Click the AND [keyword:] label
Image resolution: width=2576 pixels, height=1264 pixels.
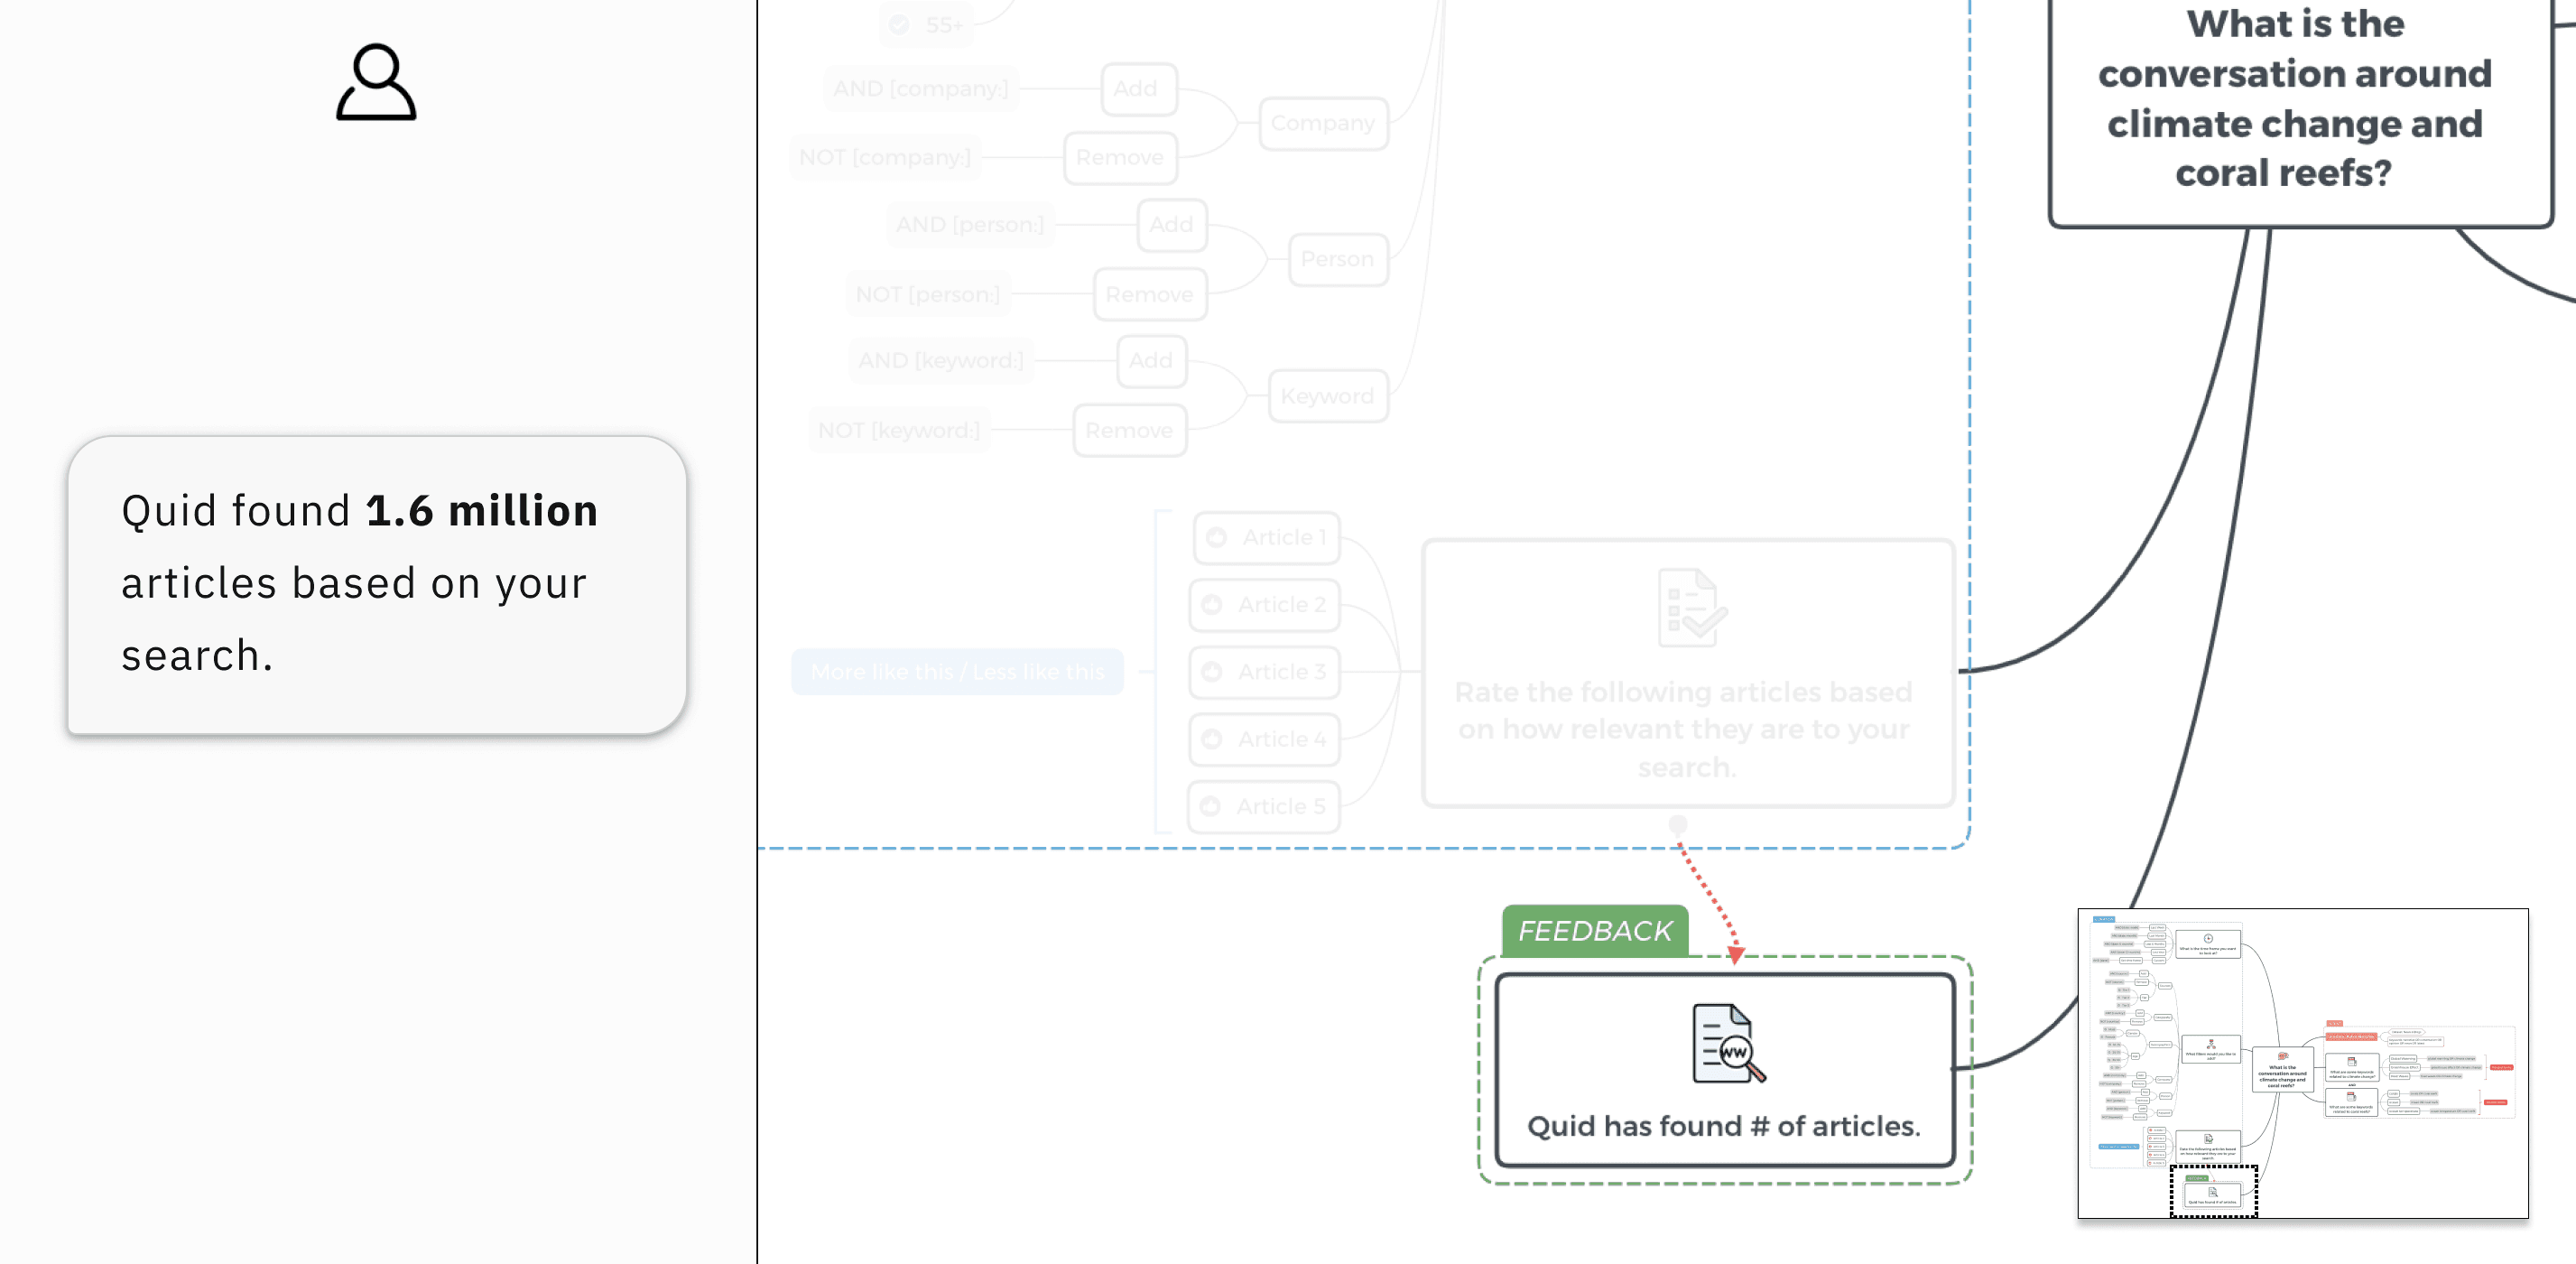(x=941, y=361)
